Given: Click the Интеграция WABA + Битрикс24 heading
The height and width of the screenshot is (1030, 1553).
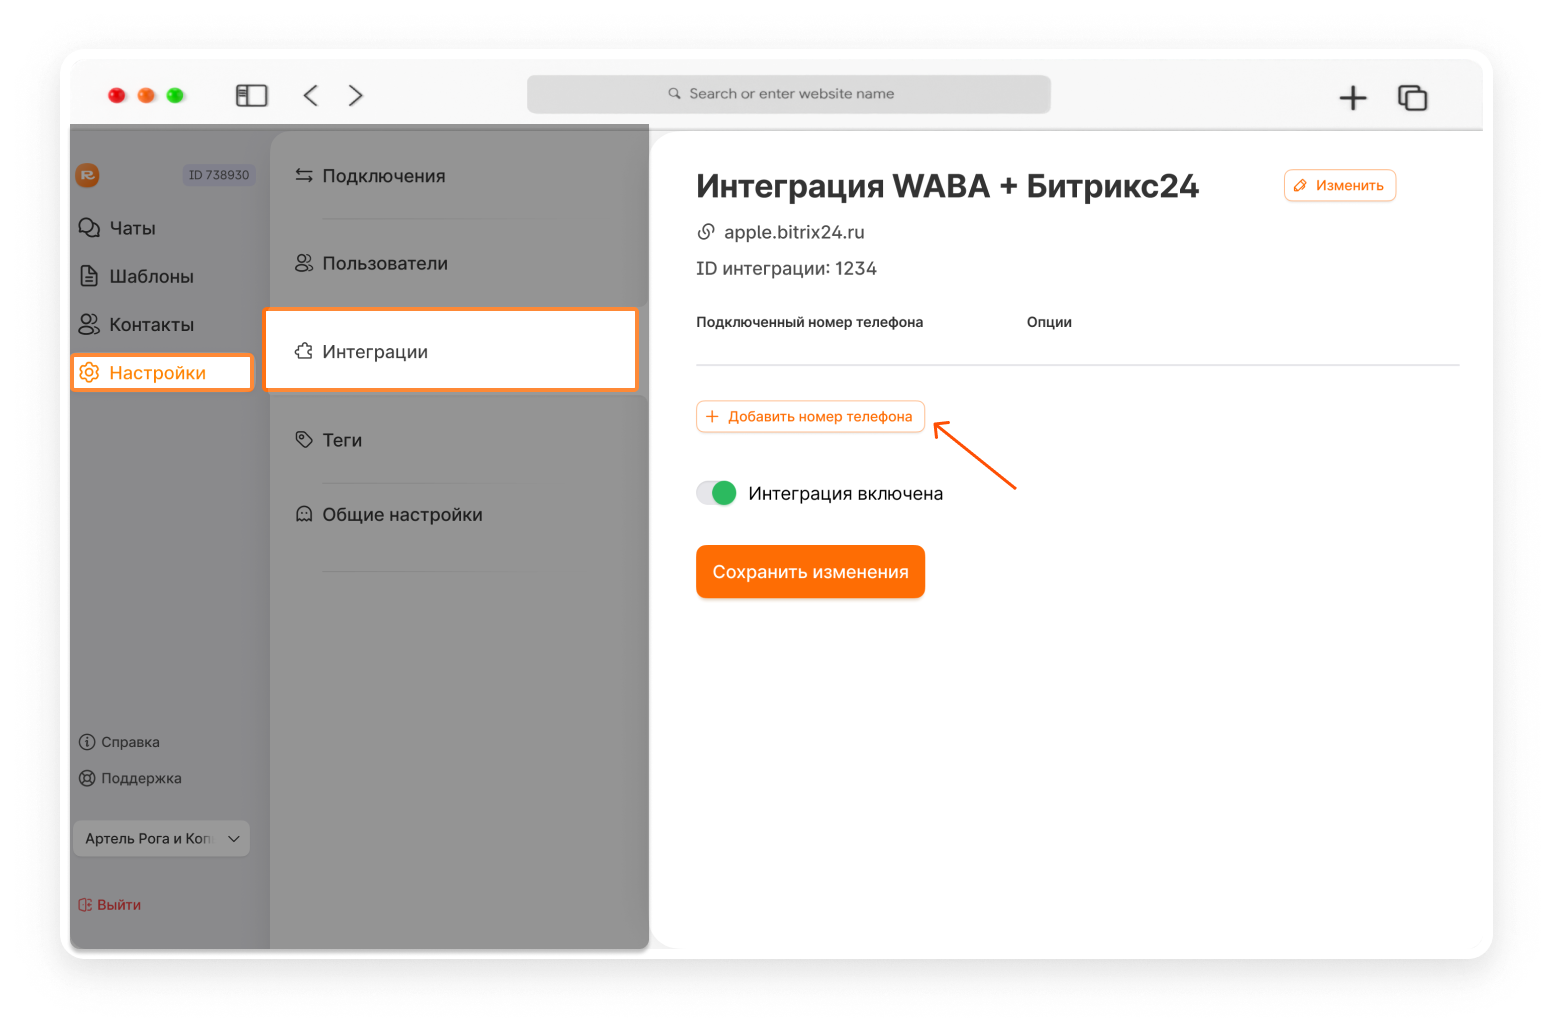Looking at the screenshot, I should coord(947,186).
